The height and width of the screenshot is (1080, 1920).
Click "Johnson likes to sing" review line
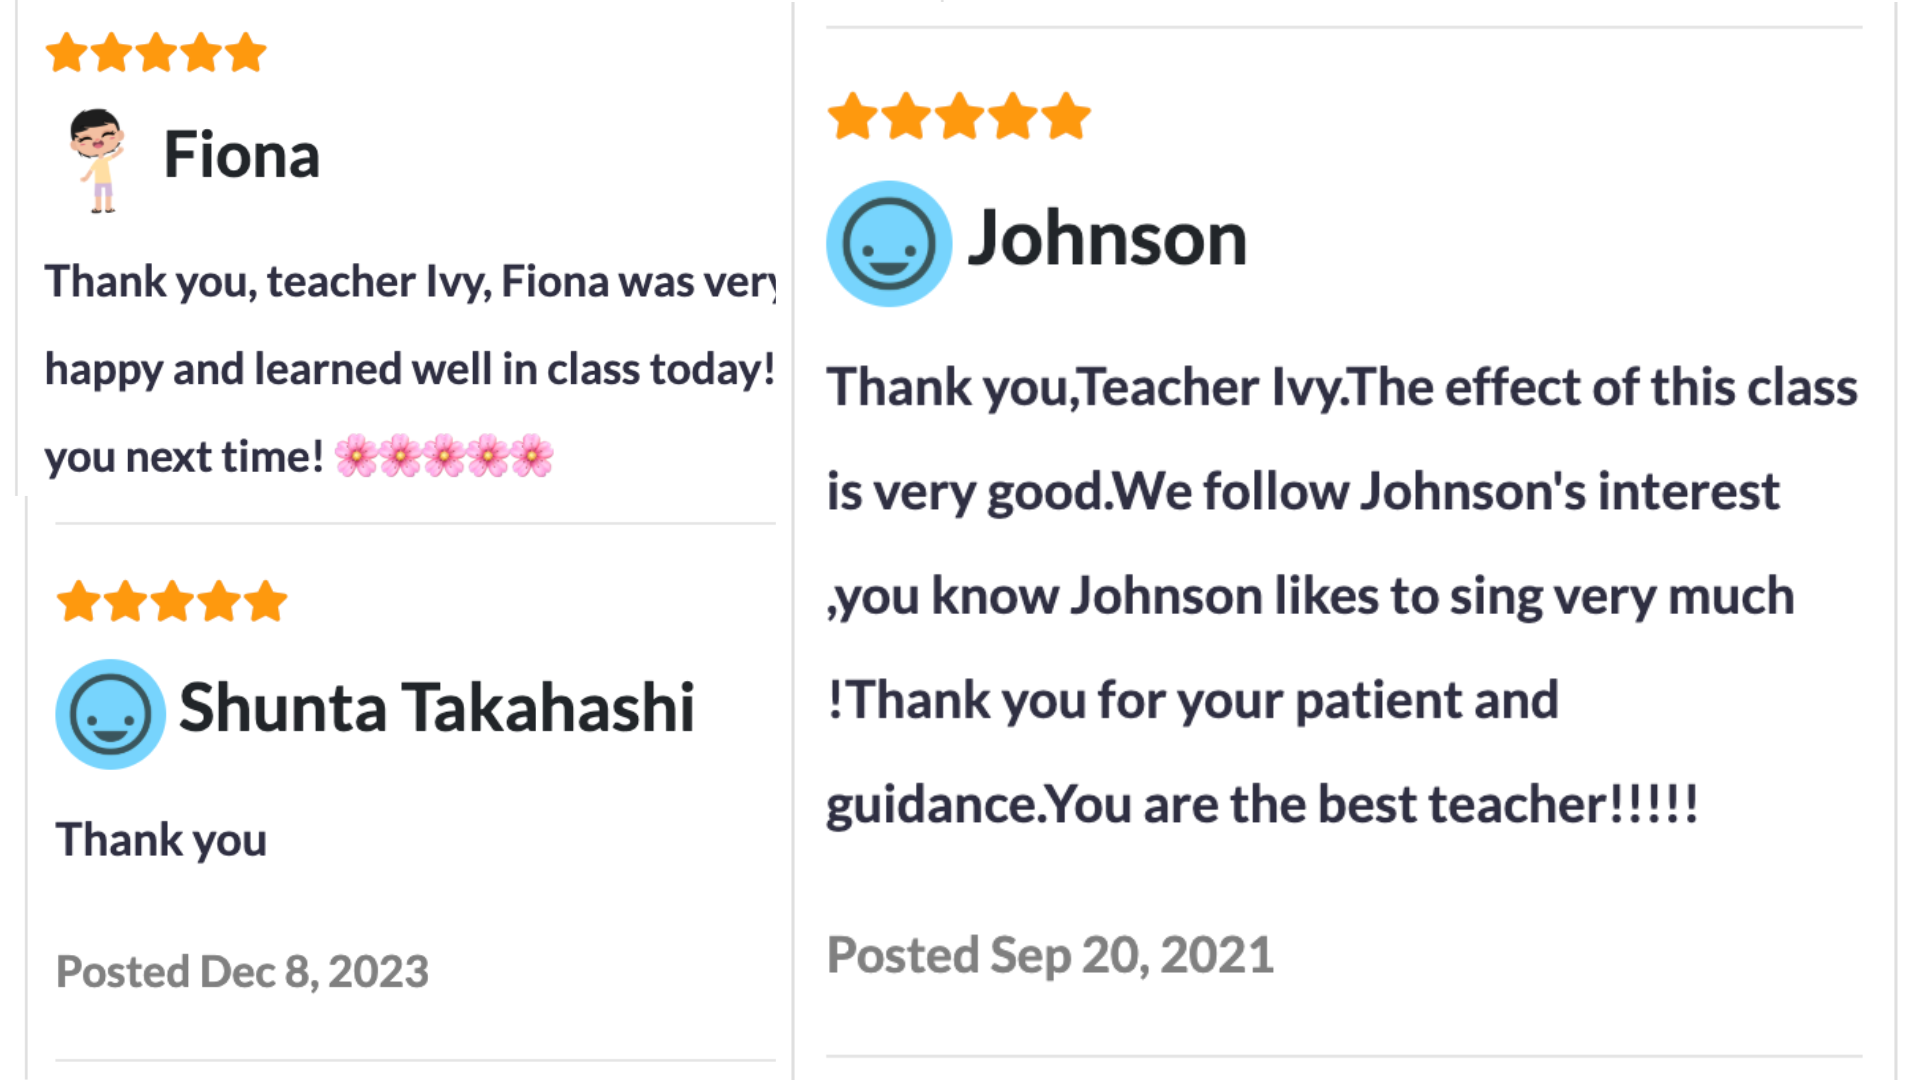click(1310, 596)
